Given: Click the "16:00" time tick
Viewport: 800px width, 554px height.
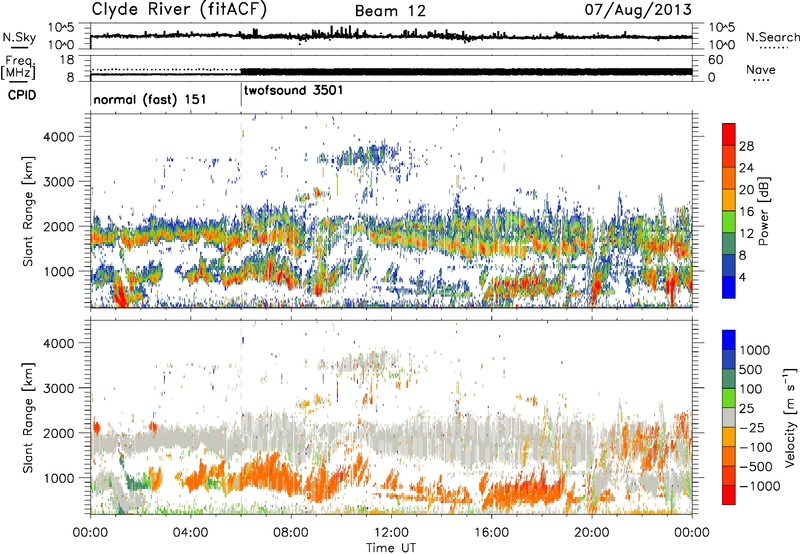Looking at the screenshot, I should click(x=491, y=533).
